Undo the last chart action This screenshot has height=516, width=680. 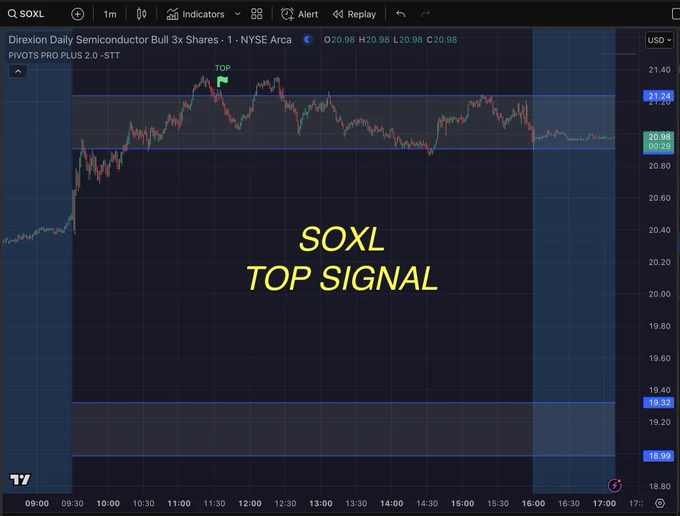(401, 14)
